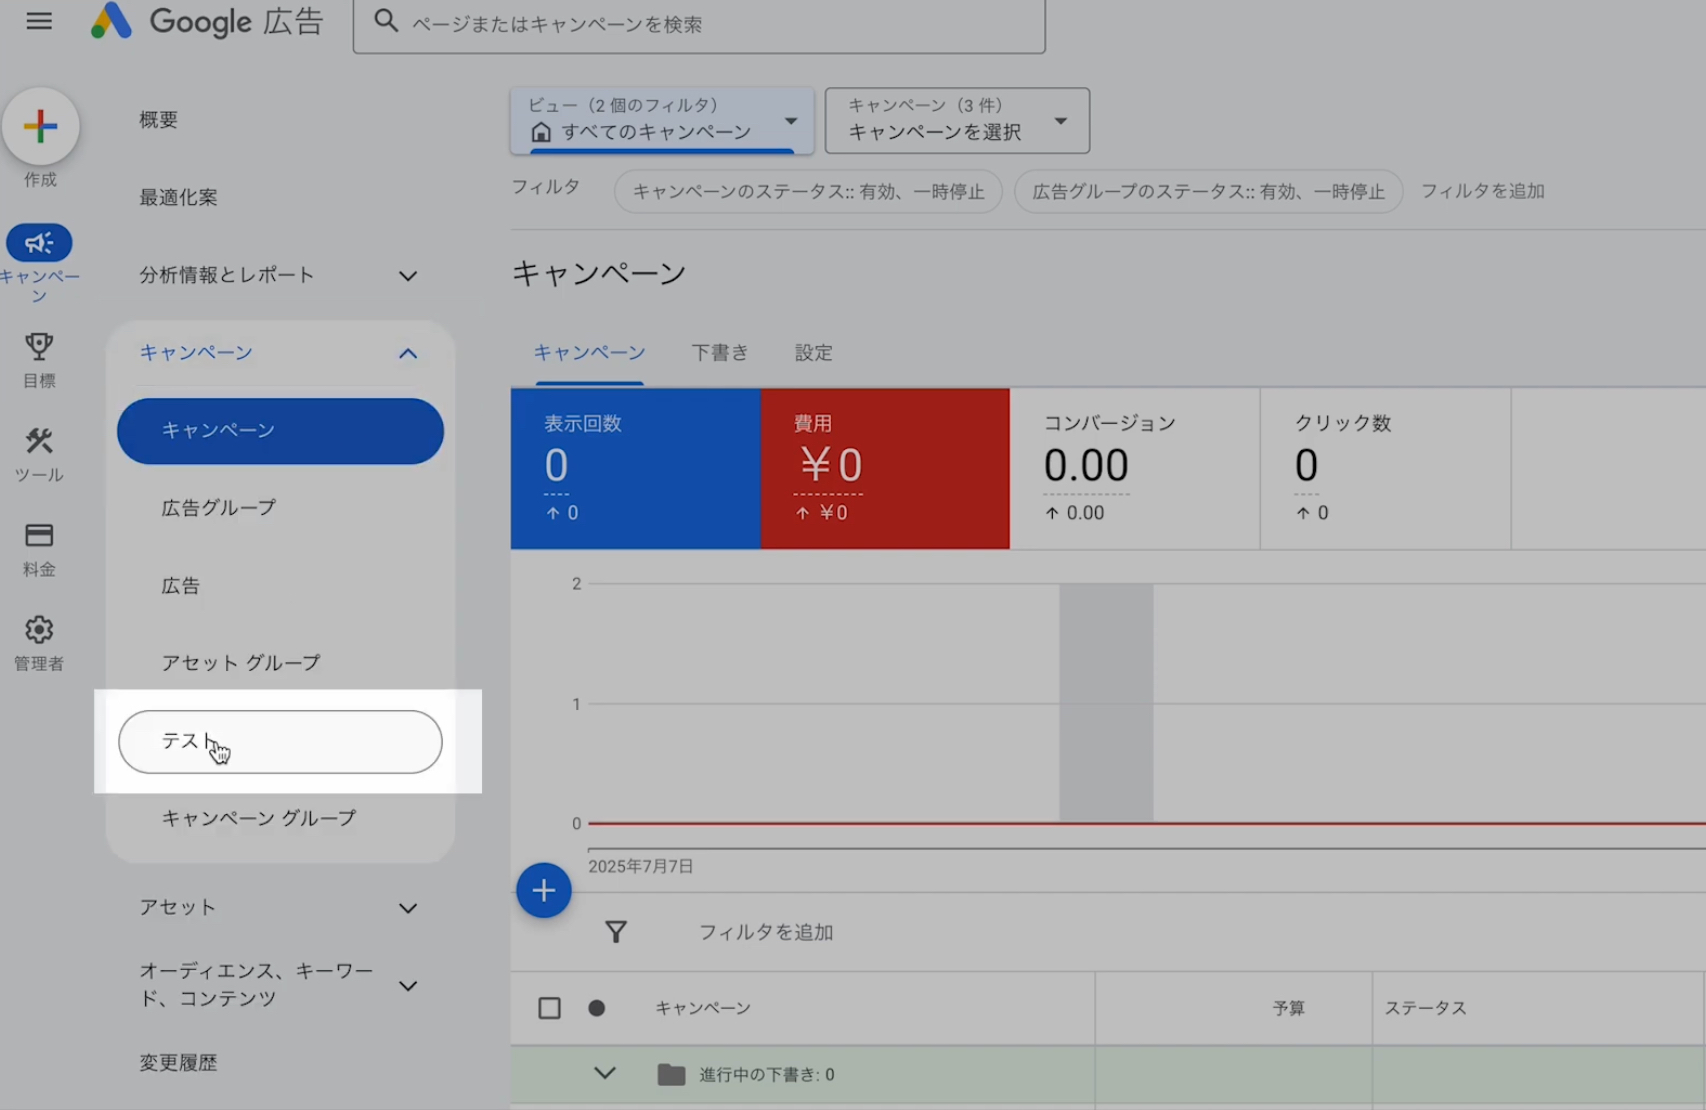Click the status dot column header
1706x1110 pixels.
597,1008
